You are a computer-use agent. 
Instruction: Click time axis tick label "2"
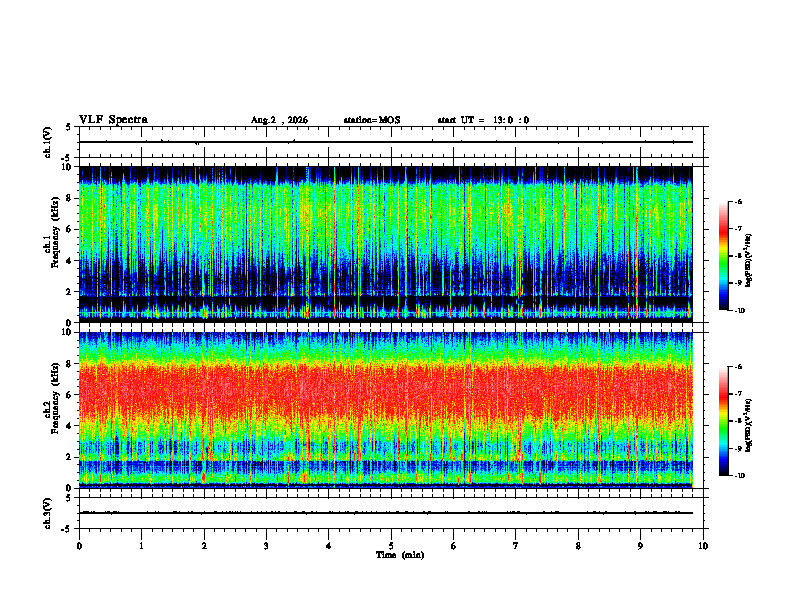coord(204,546)
